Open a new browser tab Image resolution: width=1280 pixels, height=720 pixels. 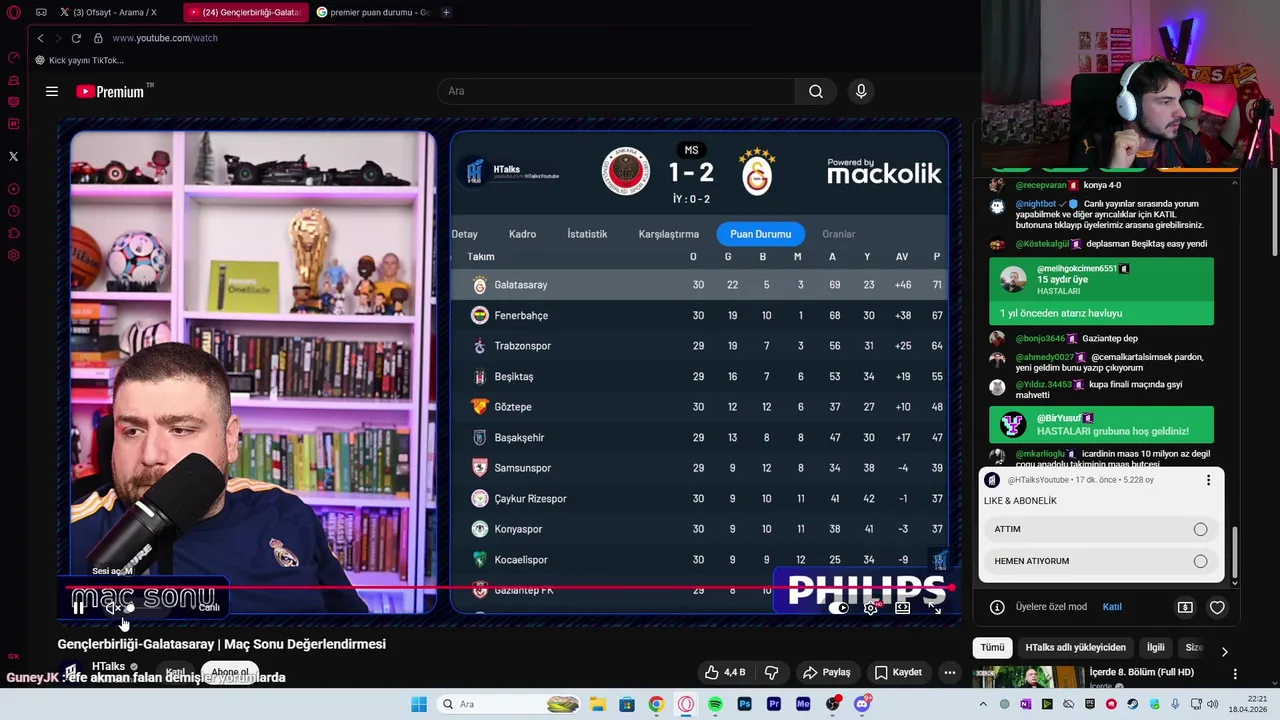446,12
